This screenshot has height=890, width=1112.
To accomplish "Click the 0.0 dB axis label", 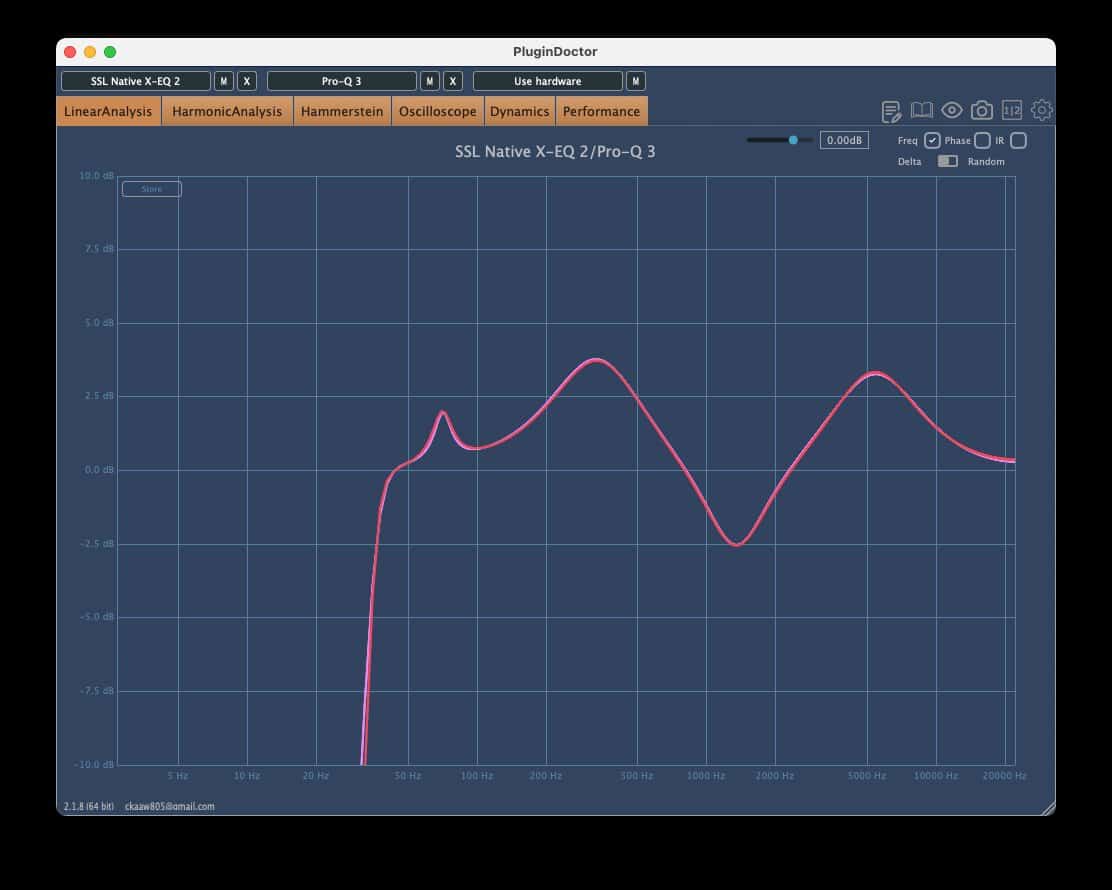I will (99, 469).
